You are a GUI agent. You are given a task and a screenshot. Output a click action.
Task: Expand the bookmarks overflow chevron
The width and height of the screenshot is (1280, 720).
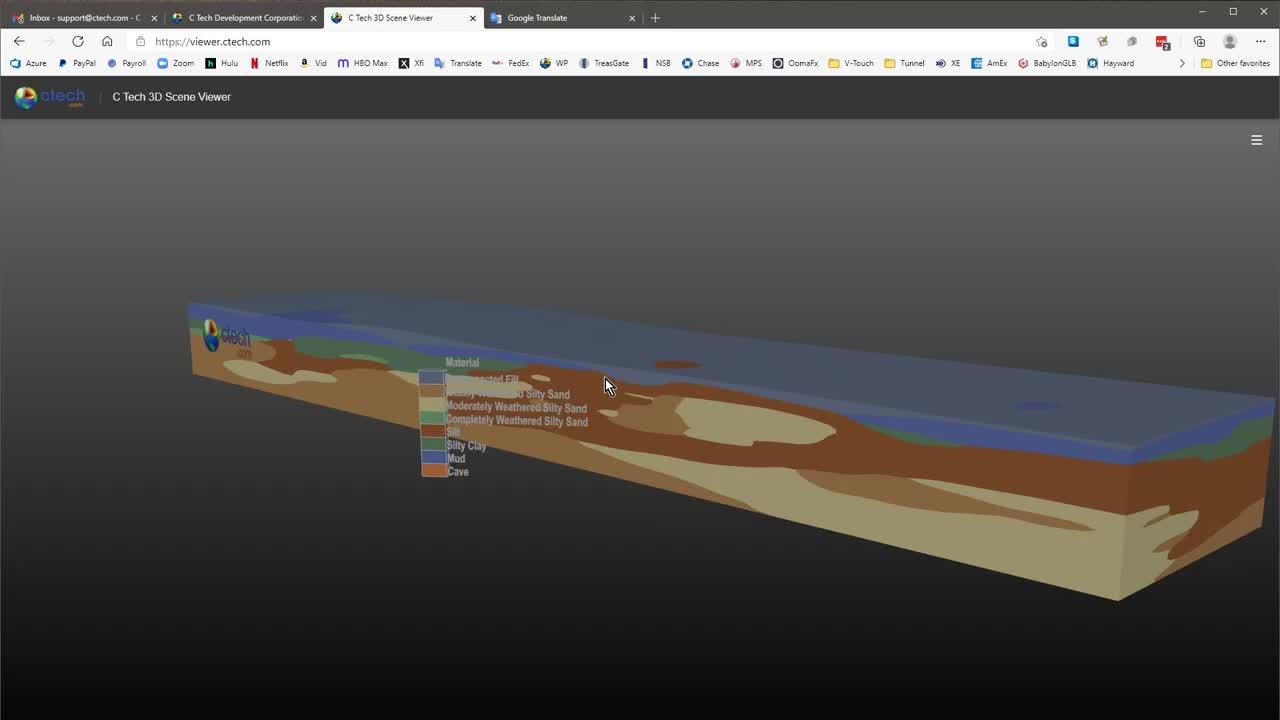tap(1182, 63)
